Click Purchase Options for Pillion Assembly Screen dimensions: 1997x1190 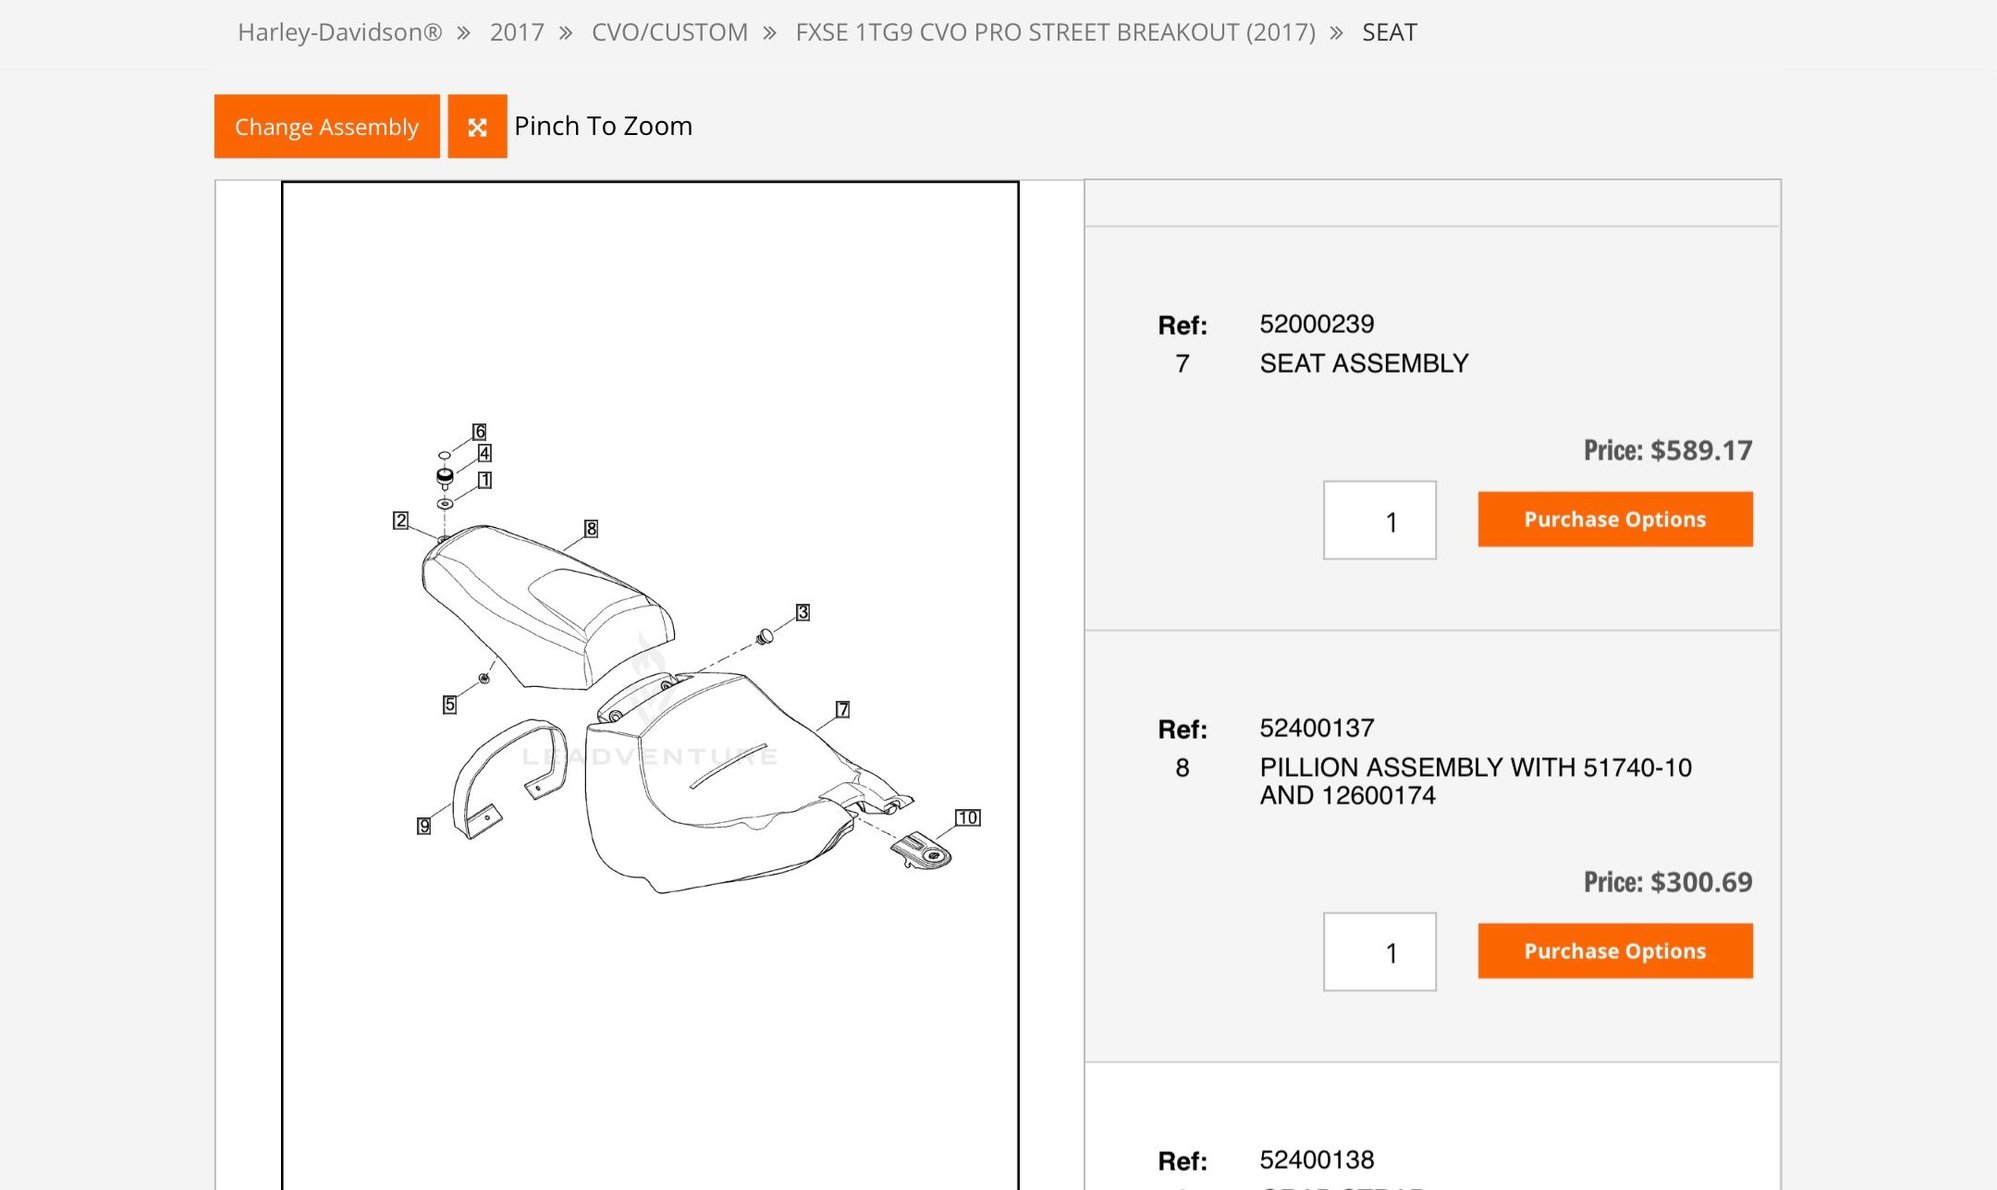tap(1614, 951)
